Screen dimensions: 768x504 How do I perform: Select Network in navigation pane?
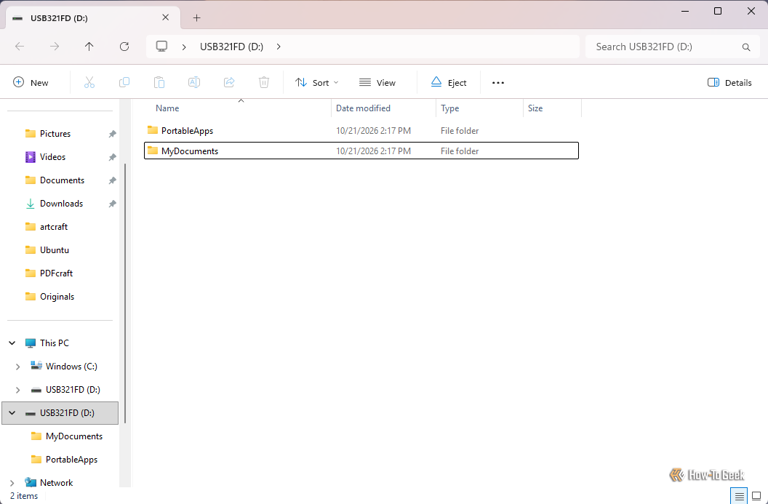point(56,483)
